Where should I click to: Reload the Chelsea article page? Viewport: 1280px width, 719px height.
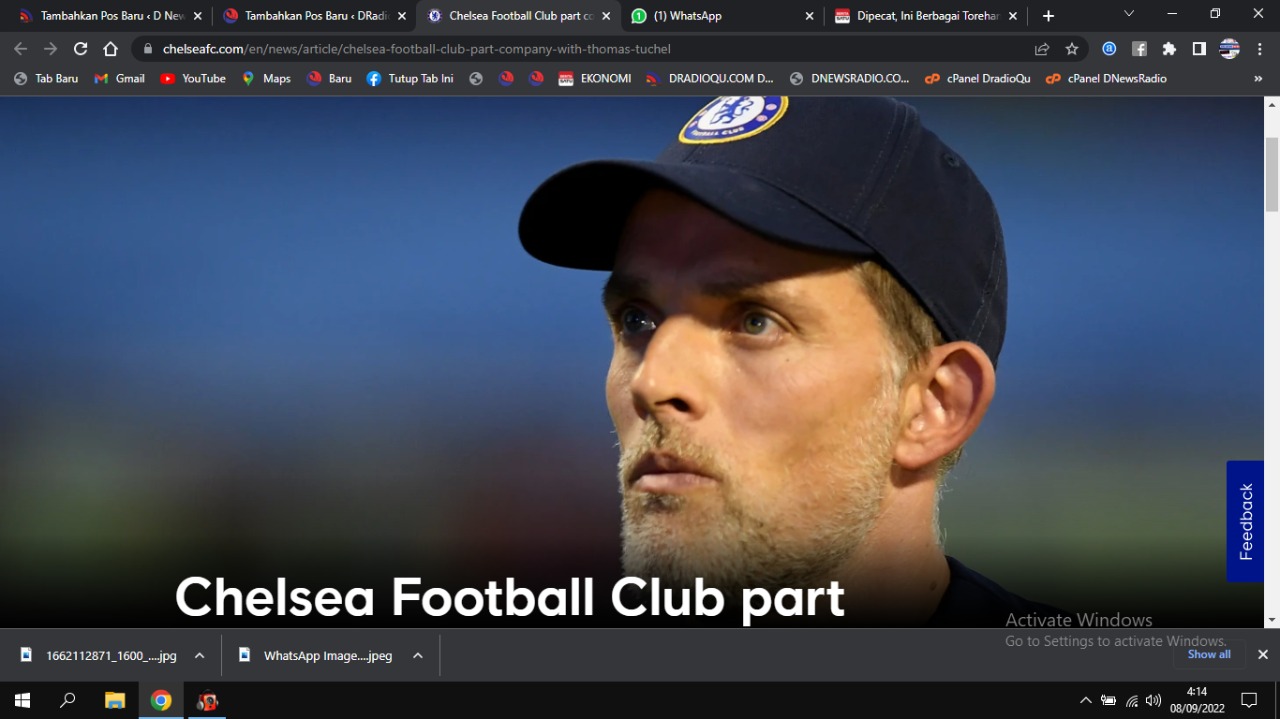click(81, 49)
